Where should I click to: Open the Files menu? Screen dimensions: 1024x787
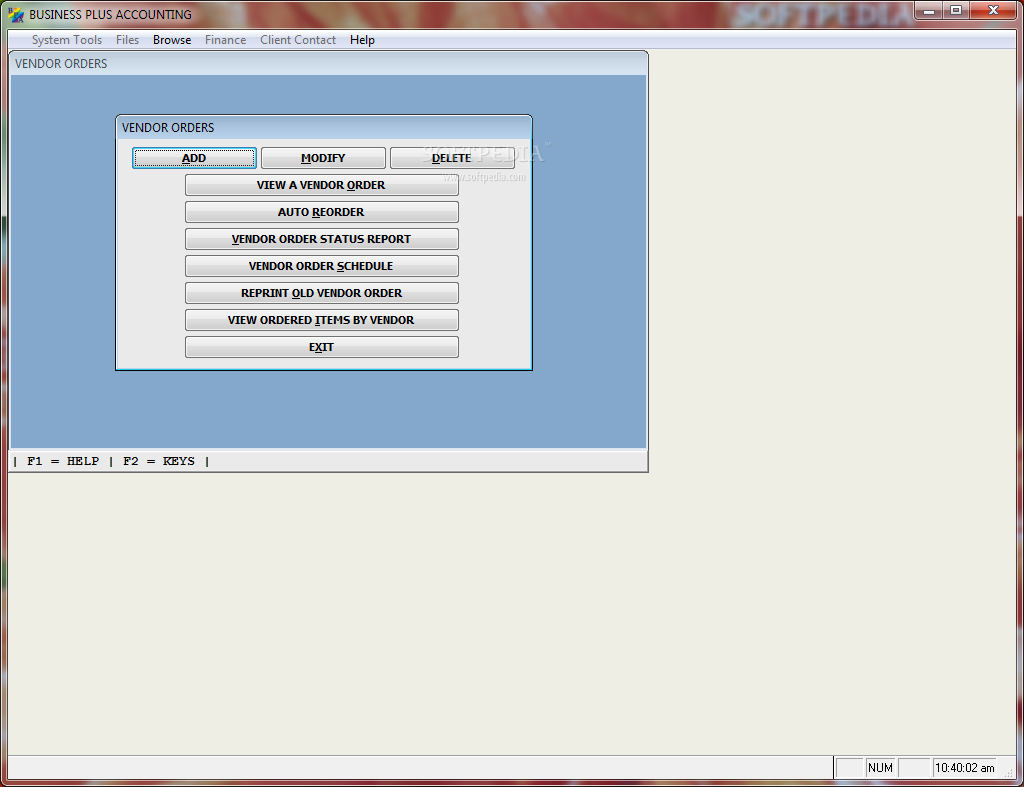(x=127, y=40)
